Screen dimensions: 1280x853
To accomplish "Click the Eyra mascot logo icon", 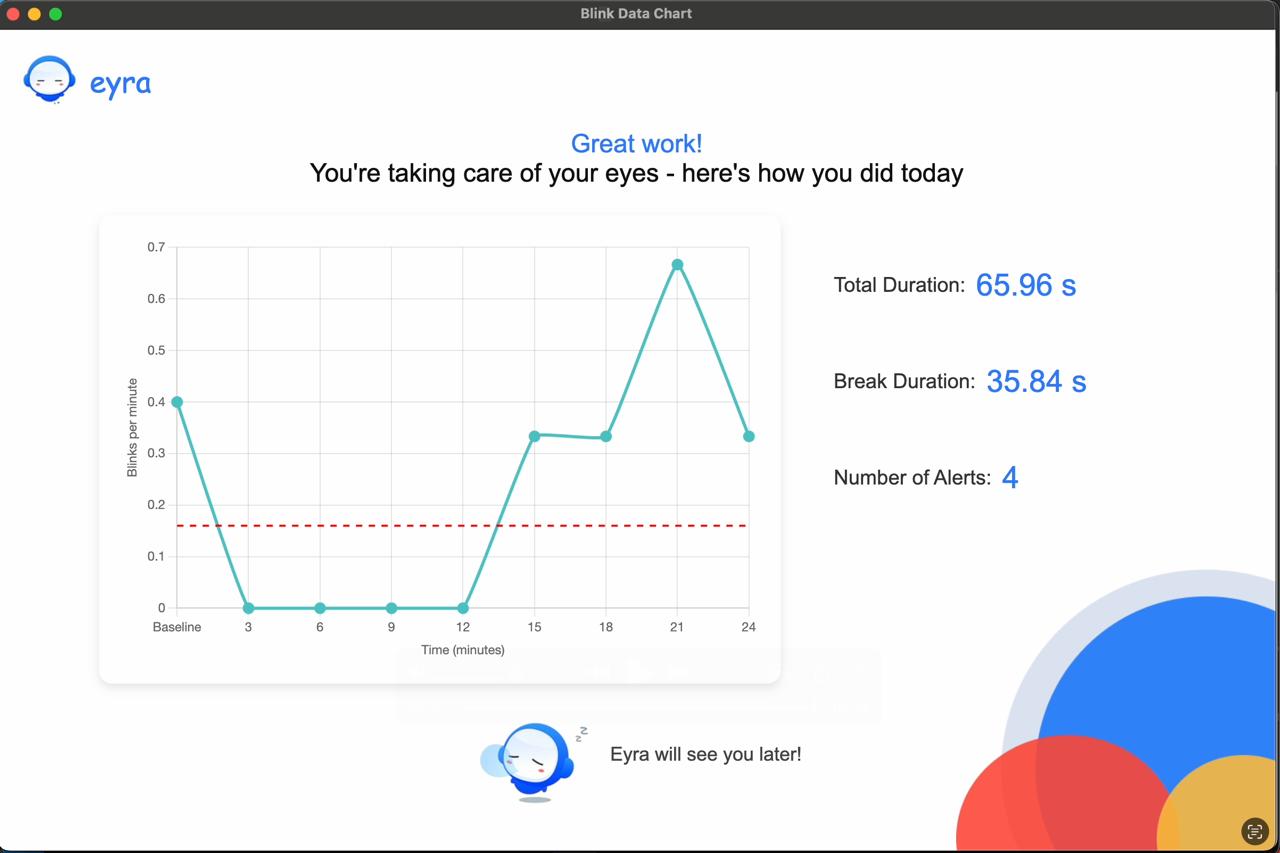I will (x=50, y=80).
